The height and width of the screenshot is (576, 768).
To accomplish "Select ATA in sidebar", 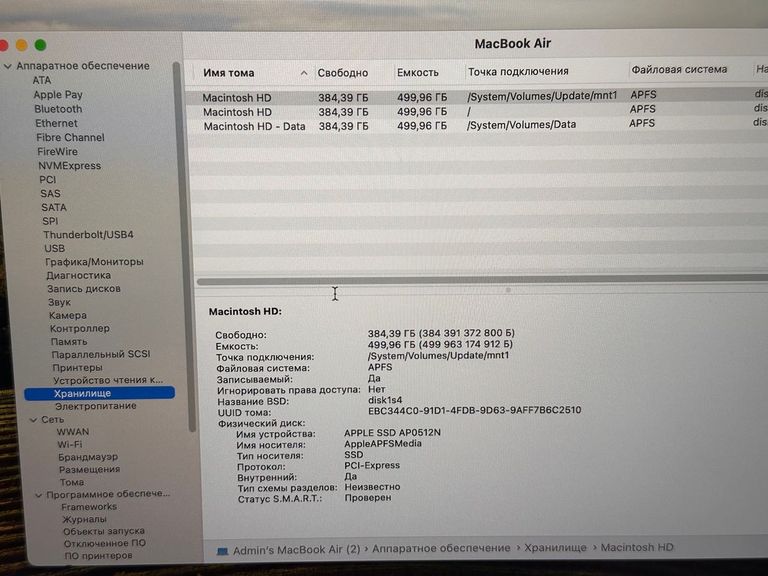I will 42,80.
